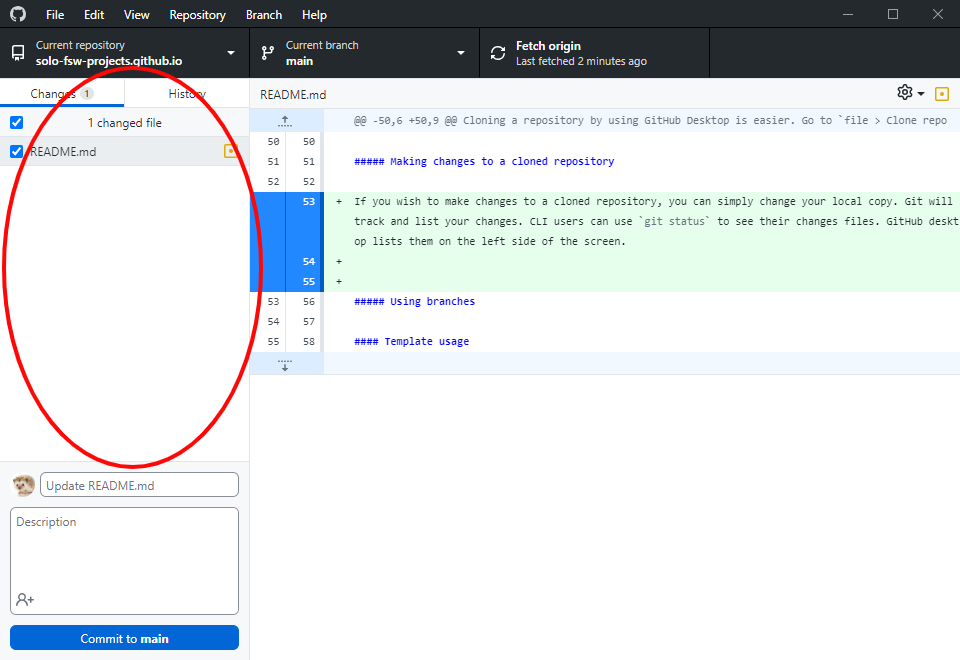Click the GitHub logo icon
This screenshot has height=660, width=960.
coord(18,15)
